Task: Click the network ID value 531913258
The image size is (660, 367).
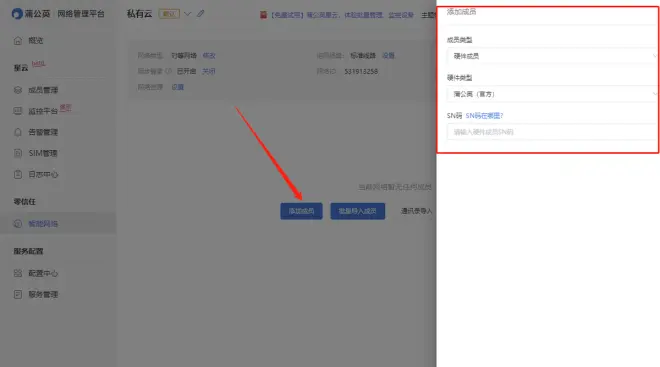Action: [361, 71]
